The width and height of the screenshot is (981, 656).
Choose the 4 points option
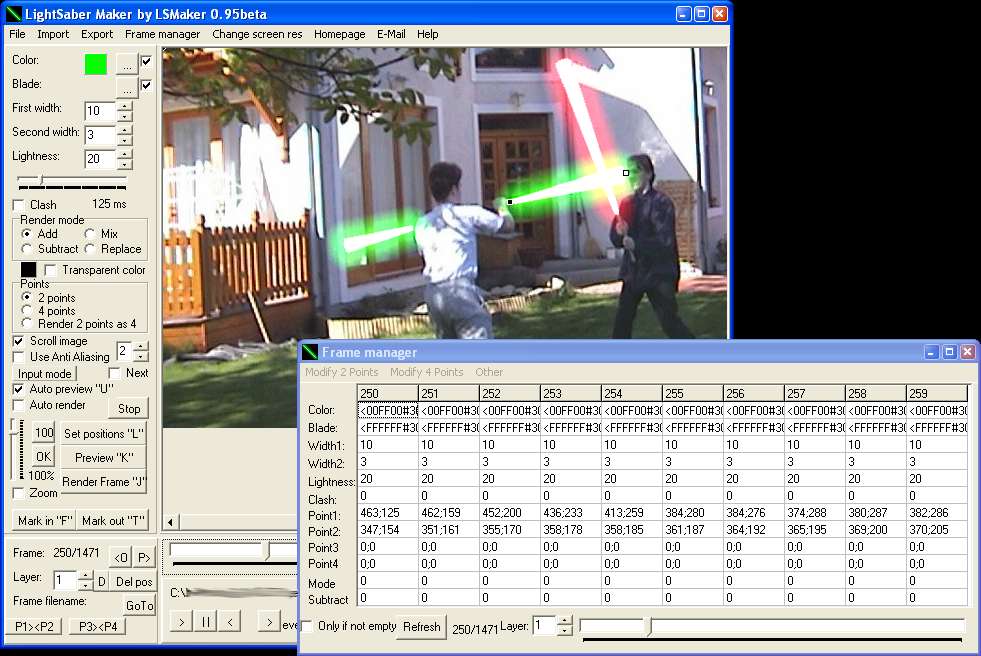tap(26, 310)
